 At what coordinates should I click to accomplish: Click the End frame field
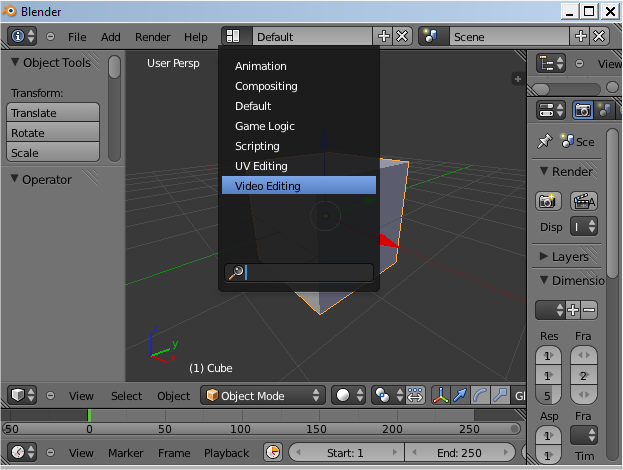pyautogui.click(x=460, y=453)
